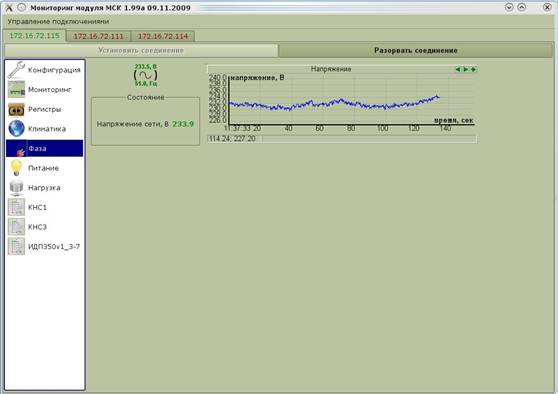
Task: Click the 55.0, Гц frequency reading
Action: pos(146,84)
